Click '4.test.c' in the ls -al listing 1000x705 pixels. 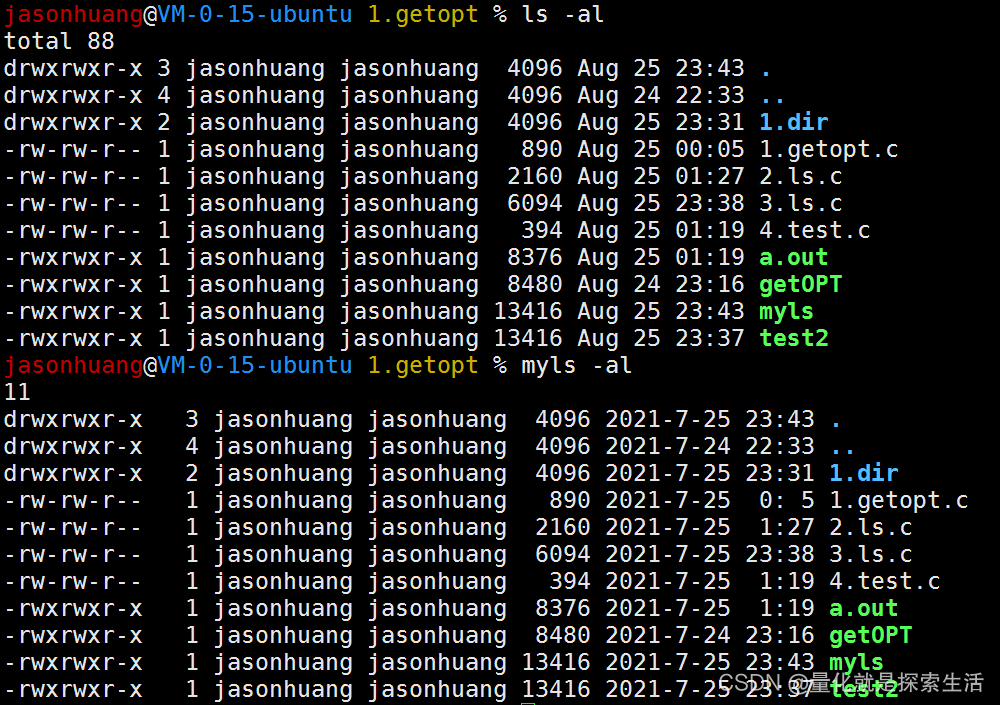coord(814,230)
